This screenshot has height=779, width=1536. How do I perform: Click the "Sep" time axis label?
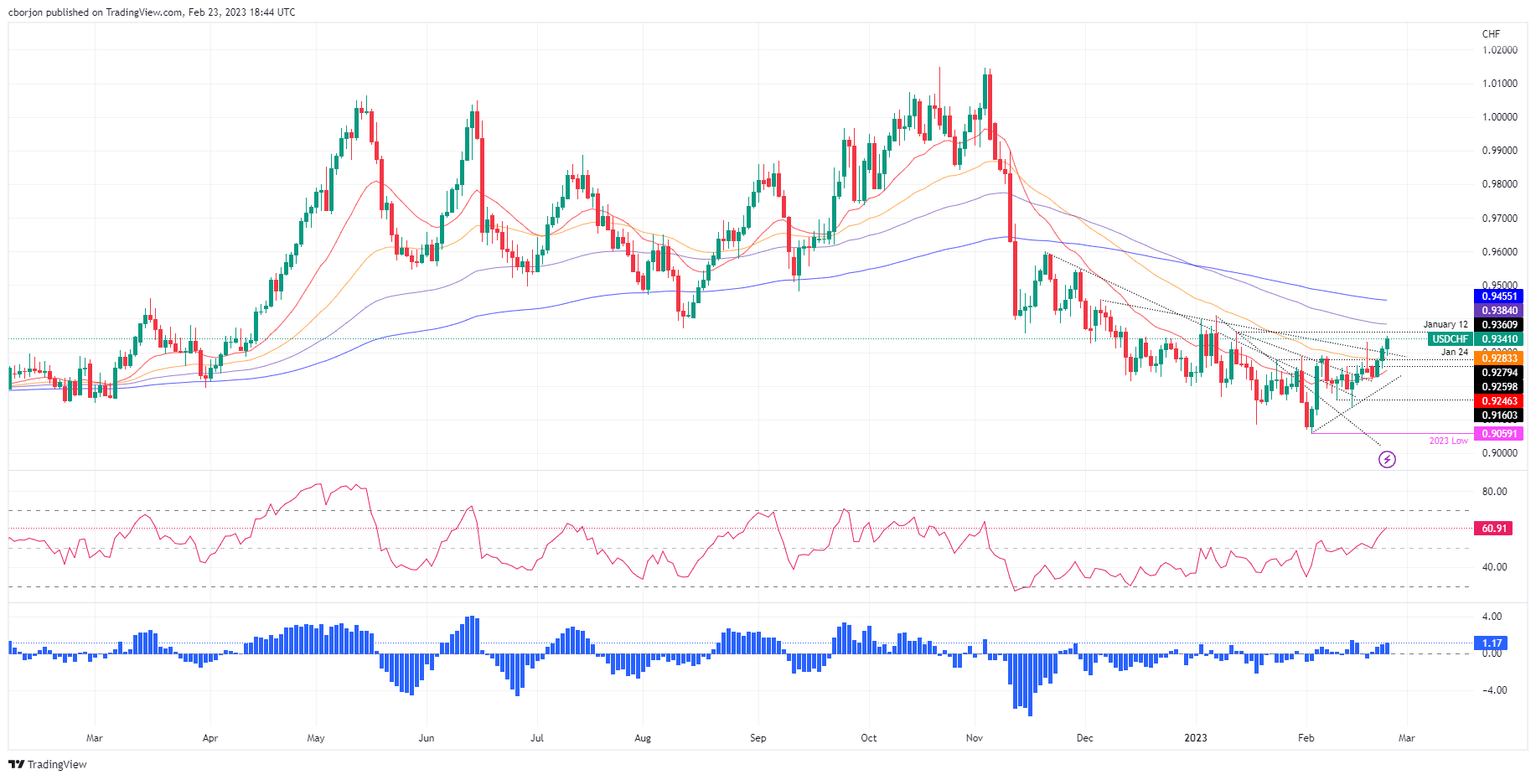[x=758, y=739]
